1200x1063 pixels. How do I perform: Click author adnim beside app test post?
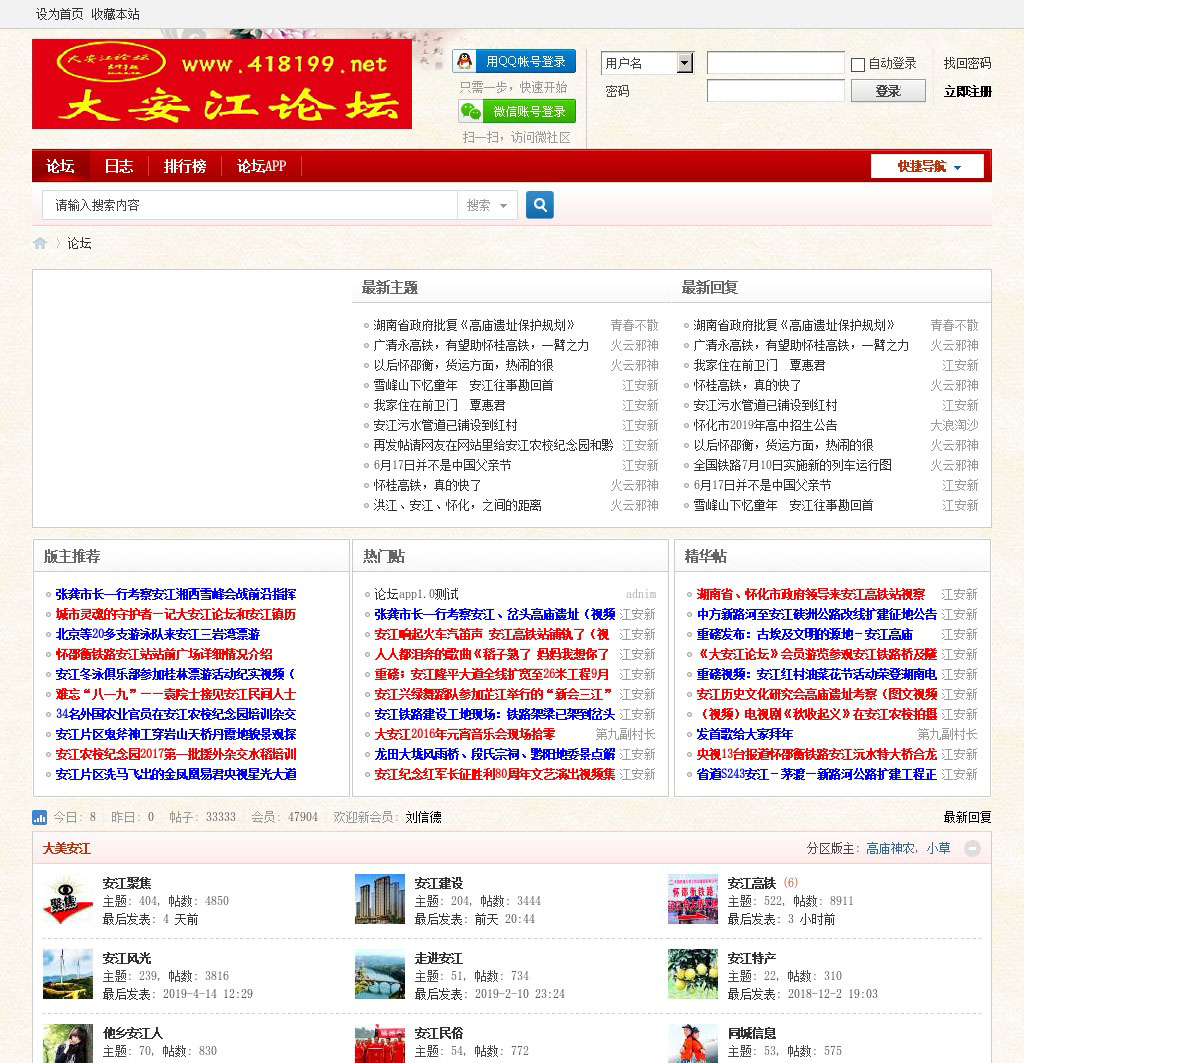pyautogui.click(x=641, y=594)
